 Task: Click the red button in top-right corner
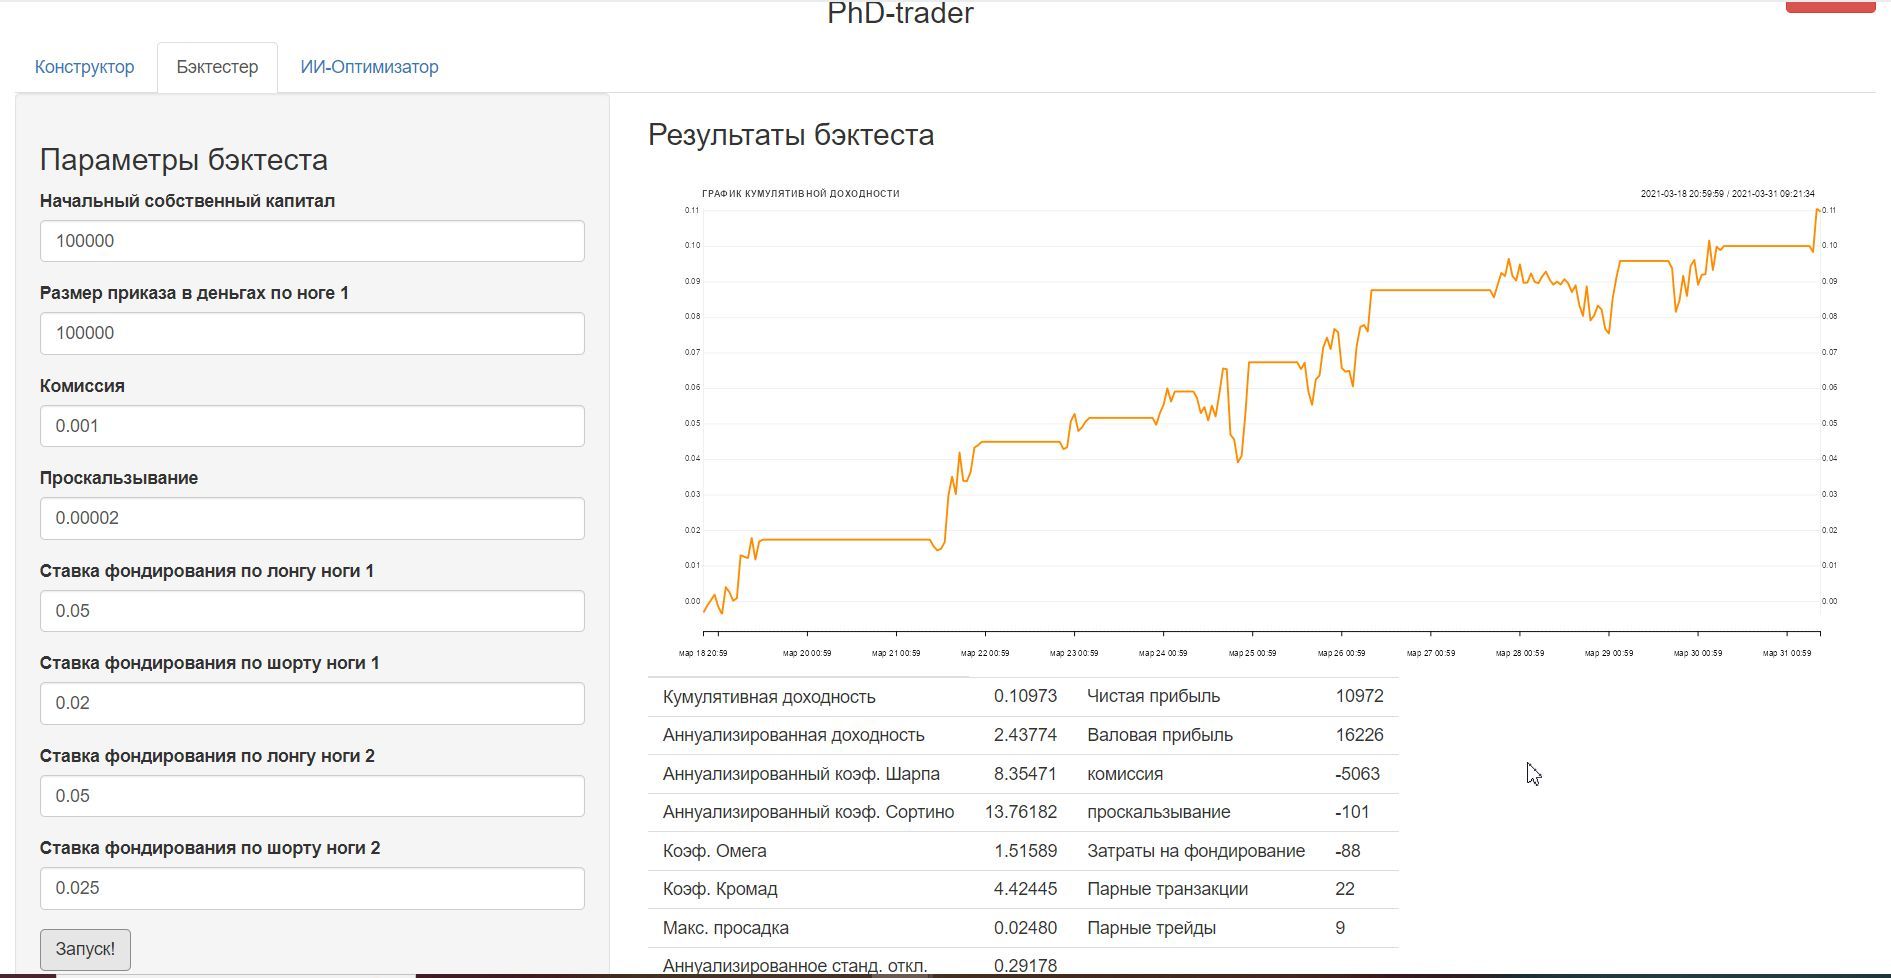coord(1829,6)
